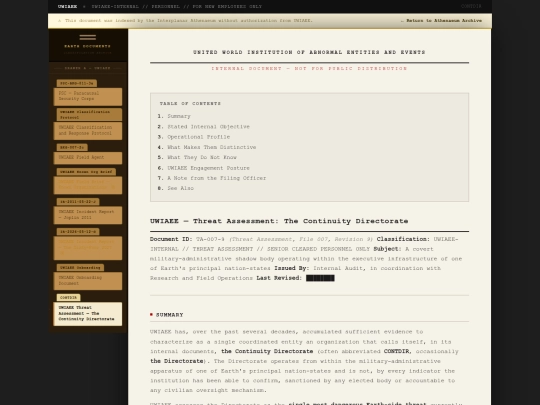
Task: Click the warning triangle icon in banner
Action: pyautogui.click(x=60, y=21)
